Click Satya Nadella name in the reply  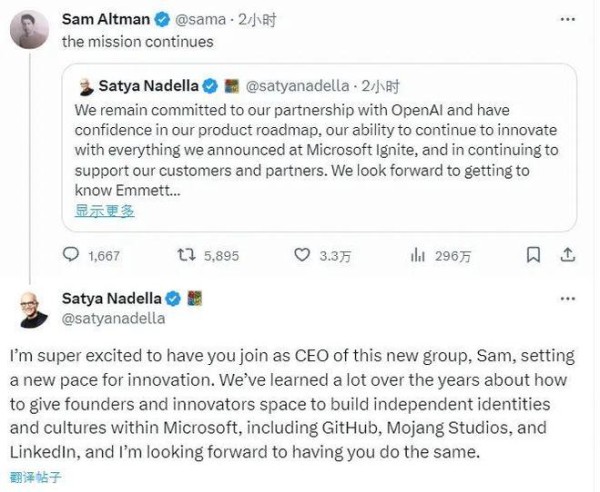(x=110, y=298)
